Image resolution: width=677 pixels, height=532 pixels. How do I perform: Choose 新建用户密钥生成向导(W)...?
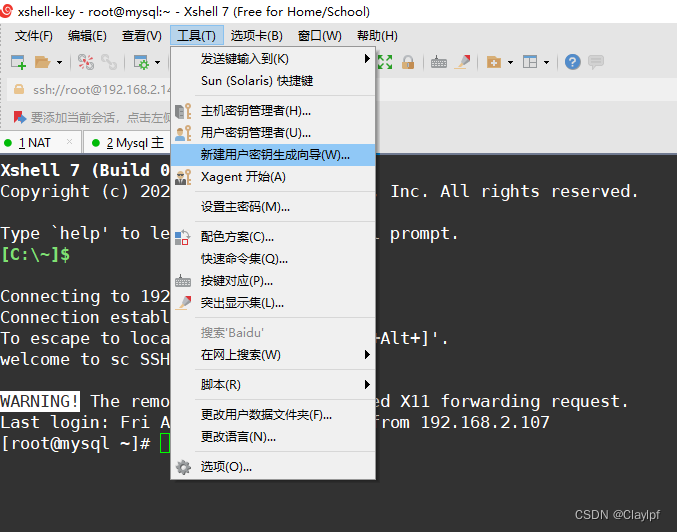[273, 155]
